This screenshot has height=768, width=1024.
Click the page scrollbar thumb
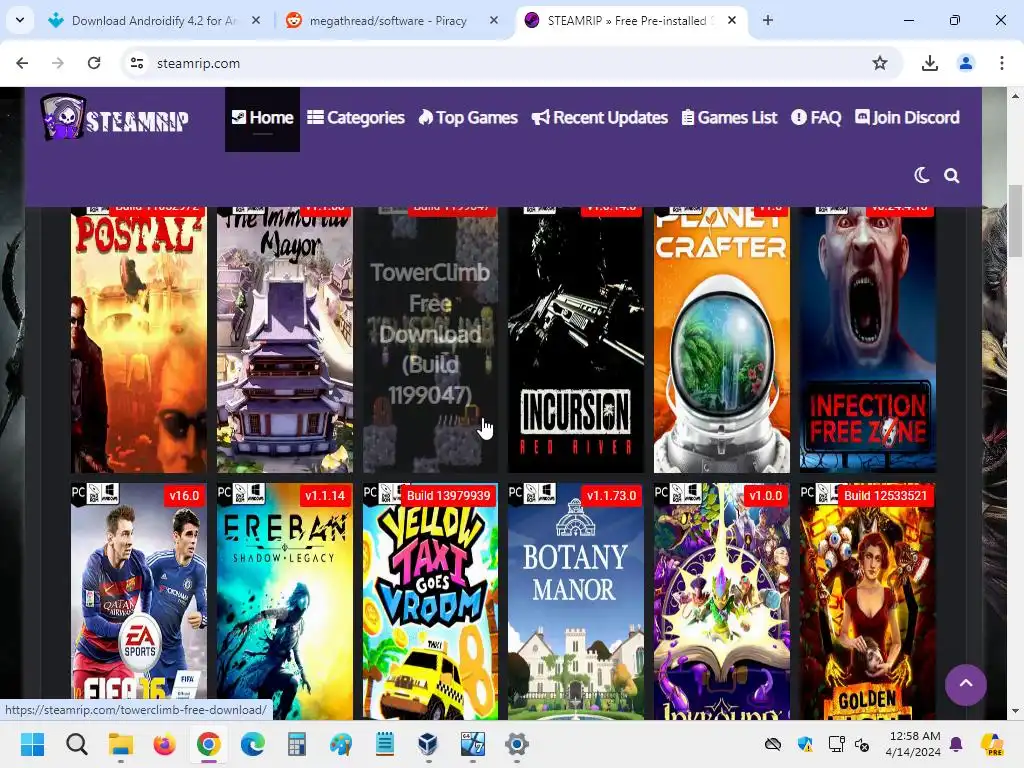click(1015, 221)
